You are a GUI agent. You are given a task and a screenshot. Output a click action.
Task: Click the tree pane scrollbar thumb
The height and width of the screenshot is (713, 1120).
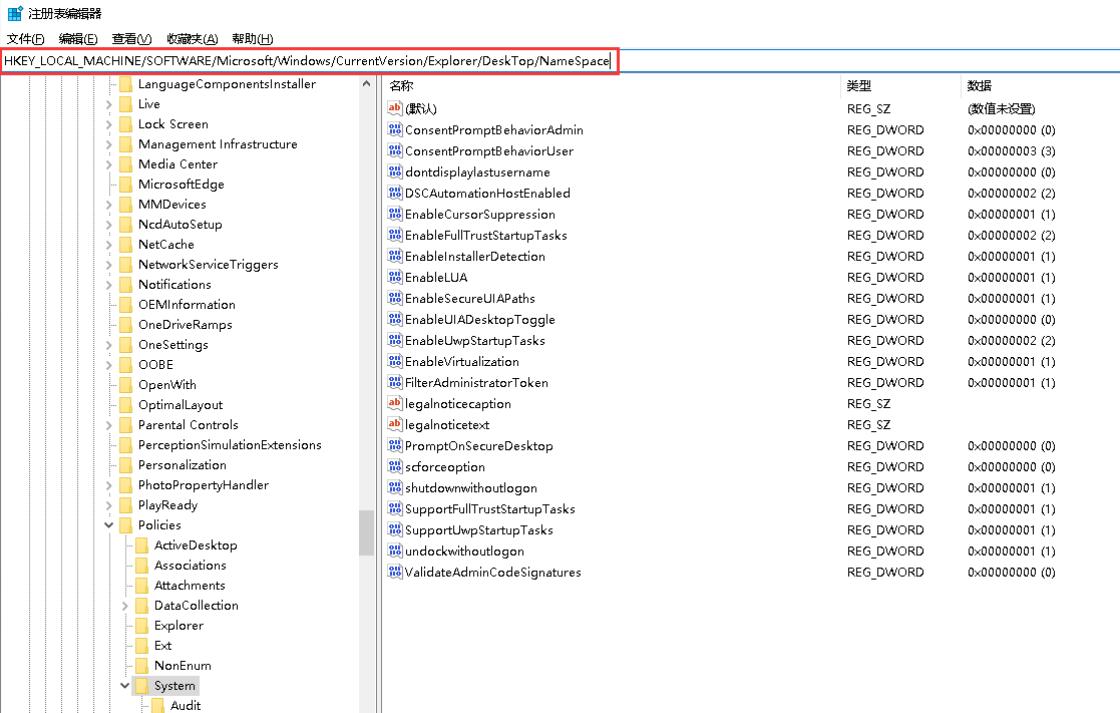pyautogui.click(x=366, y=532)
